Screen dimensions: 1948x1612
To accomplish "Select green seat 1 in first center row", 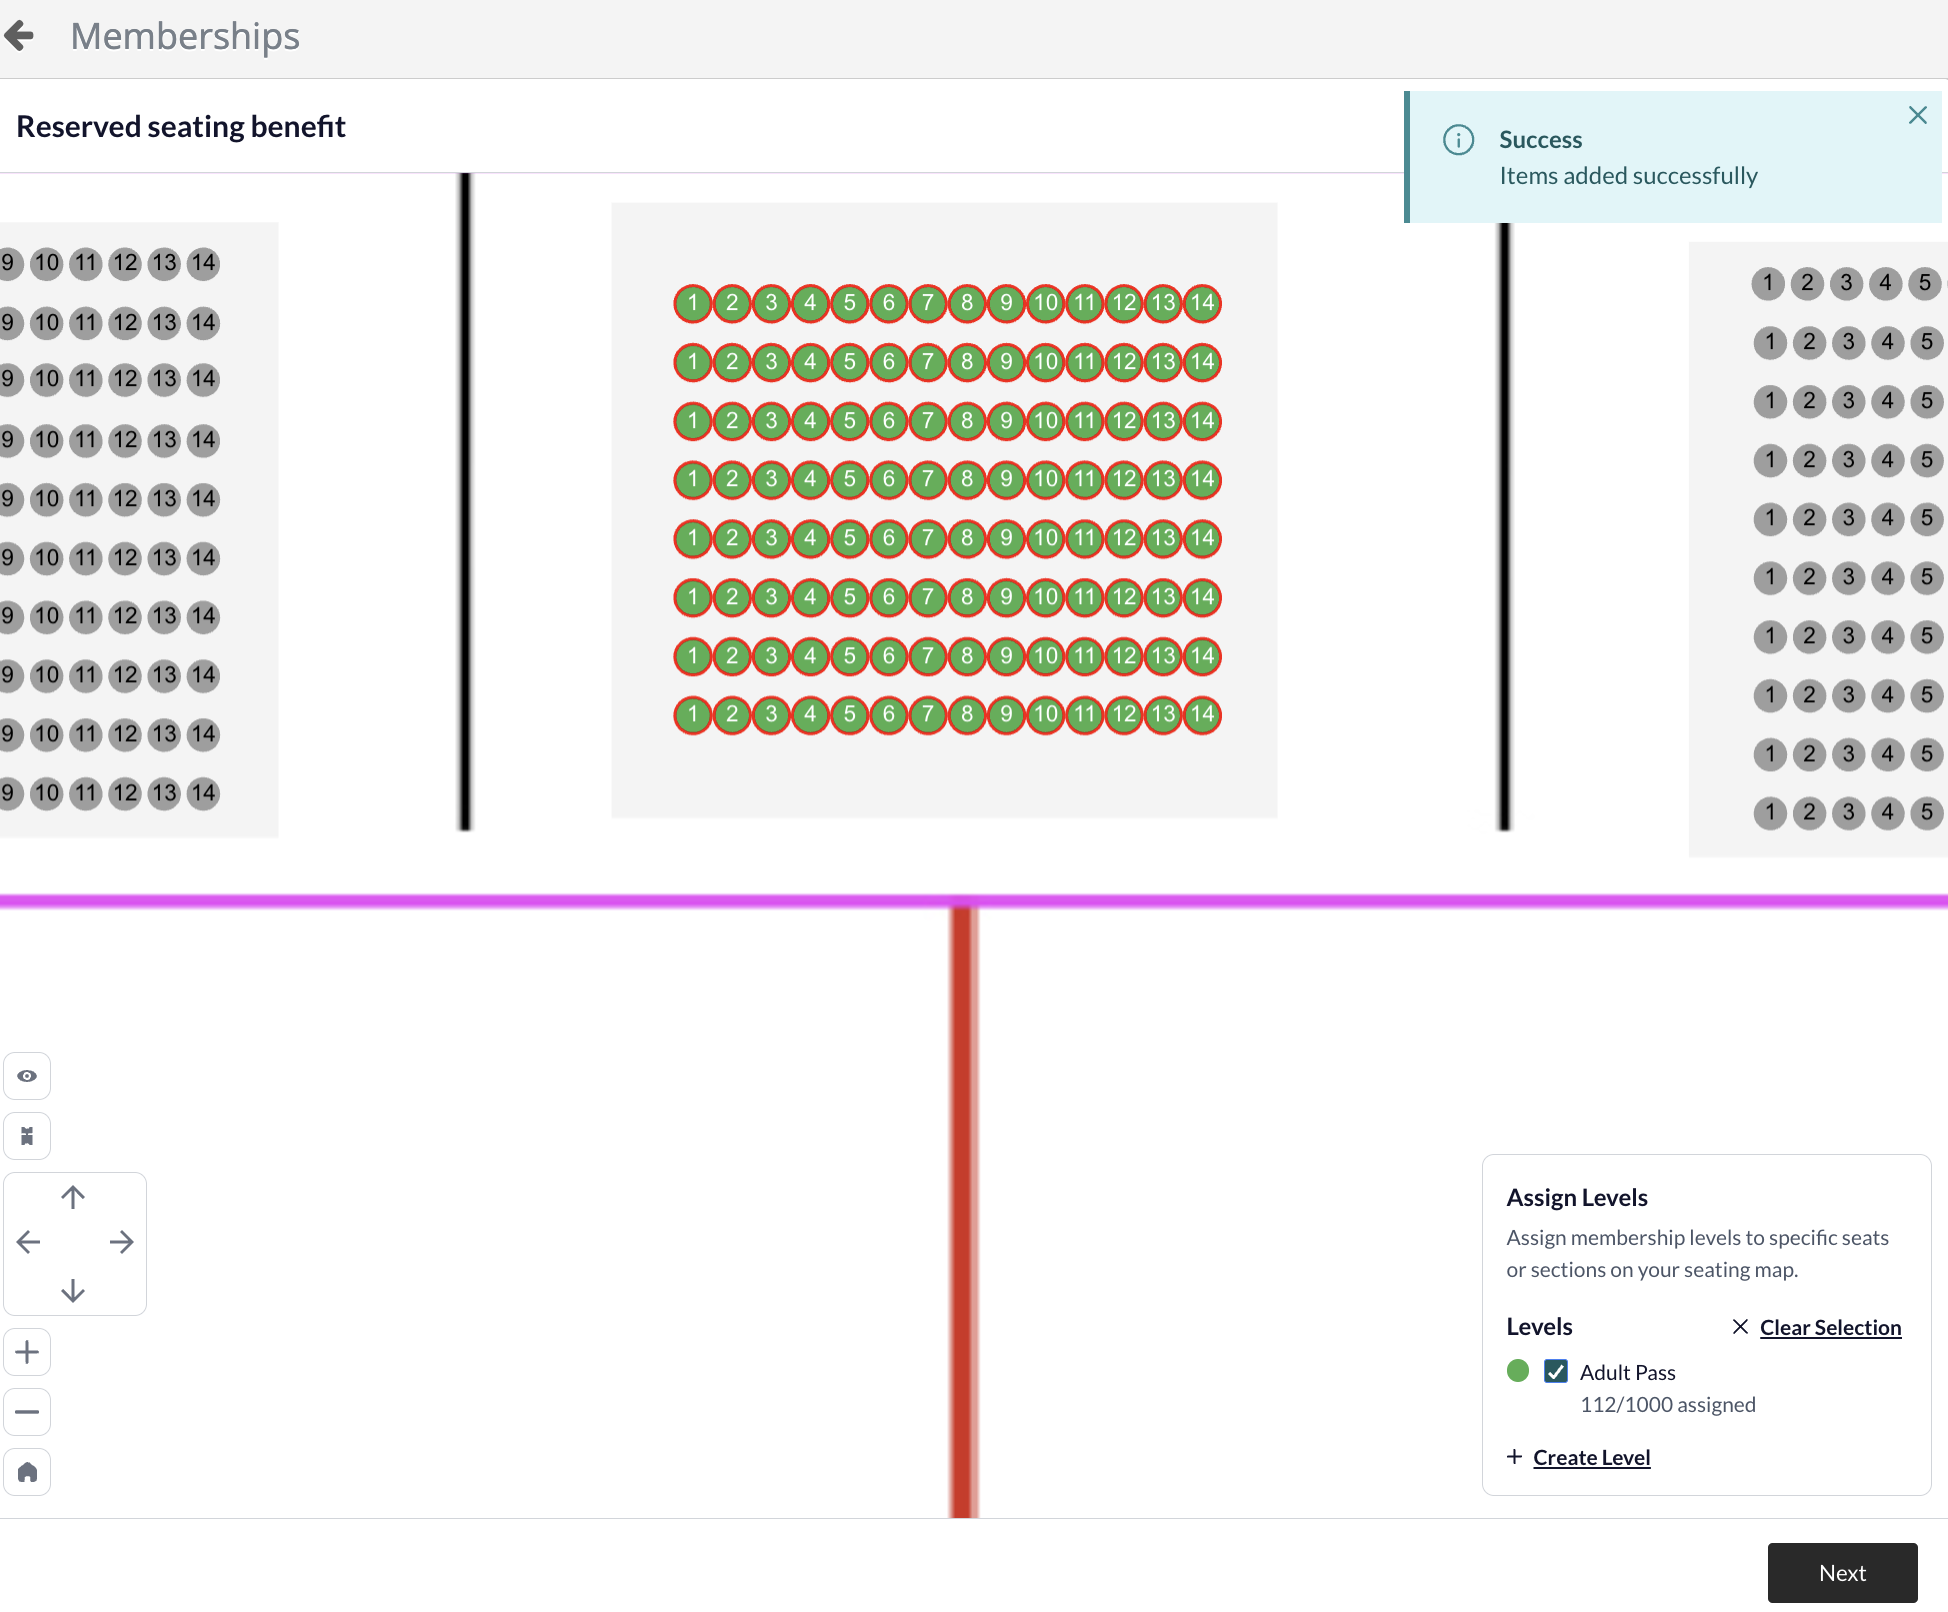I will 692,303.
